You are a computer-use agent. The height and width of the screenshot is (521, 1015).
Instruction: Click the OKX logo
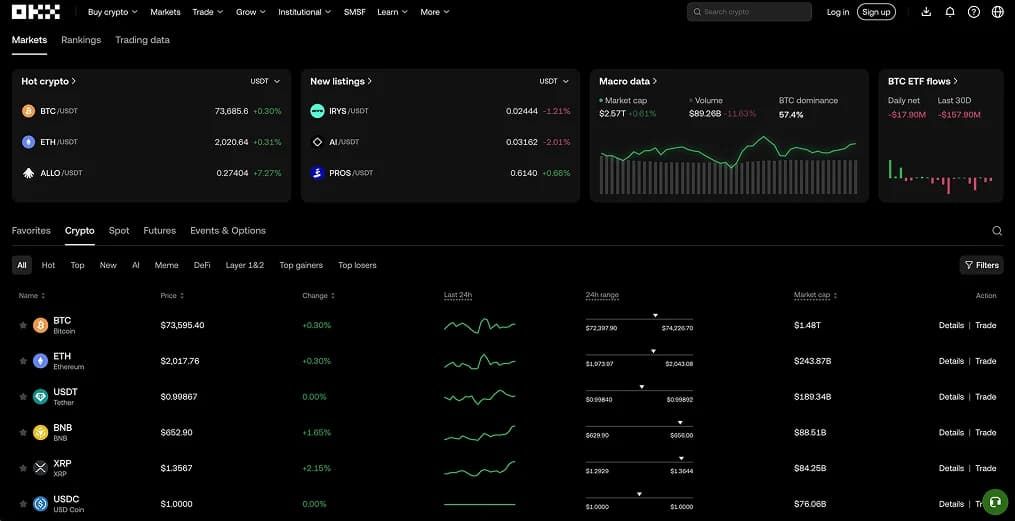coord(36,12)
